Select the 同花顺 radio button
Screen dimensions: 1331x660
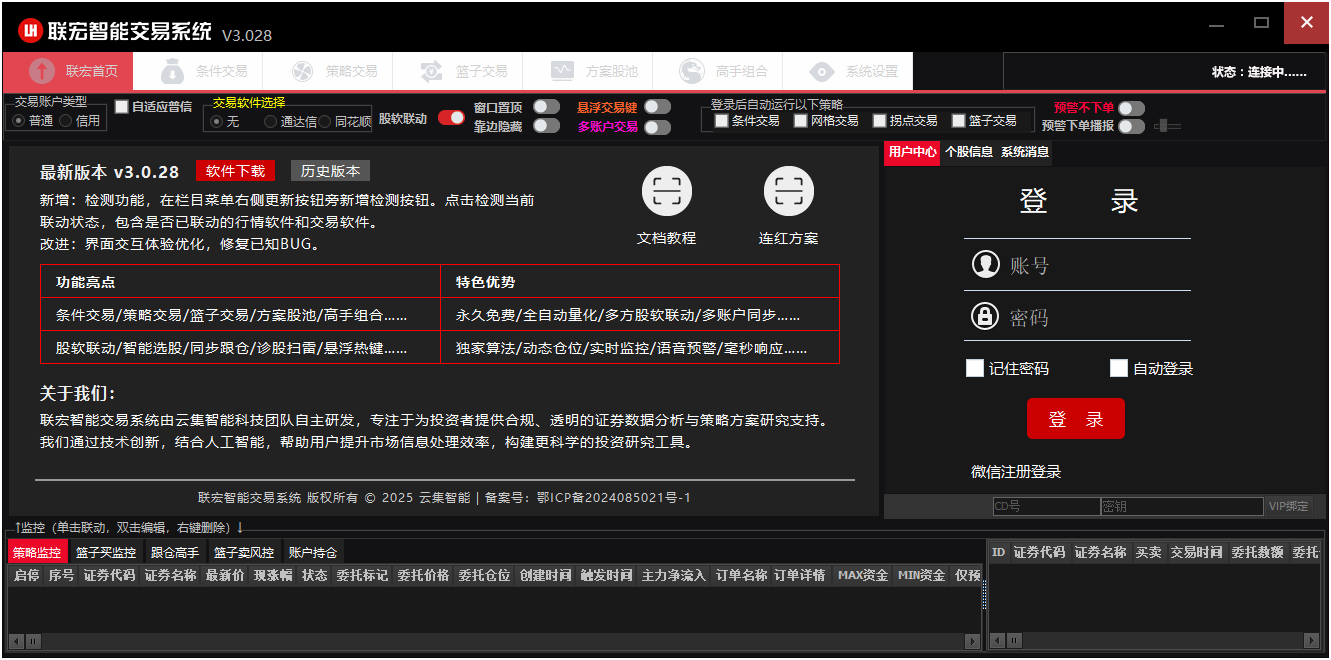(x=327, y=122)
